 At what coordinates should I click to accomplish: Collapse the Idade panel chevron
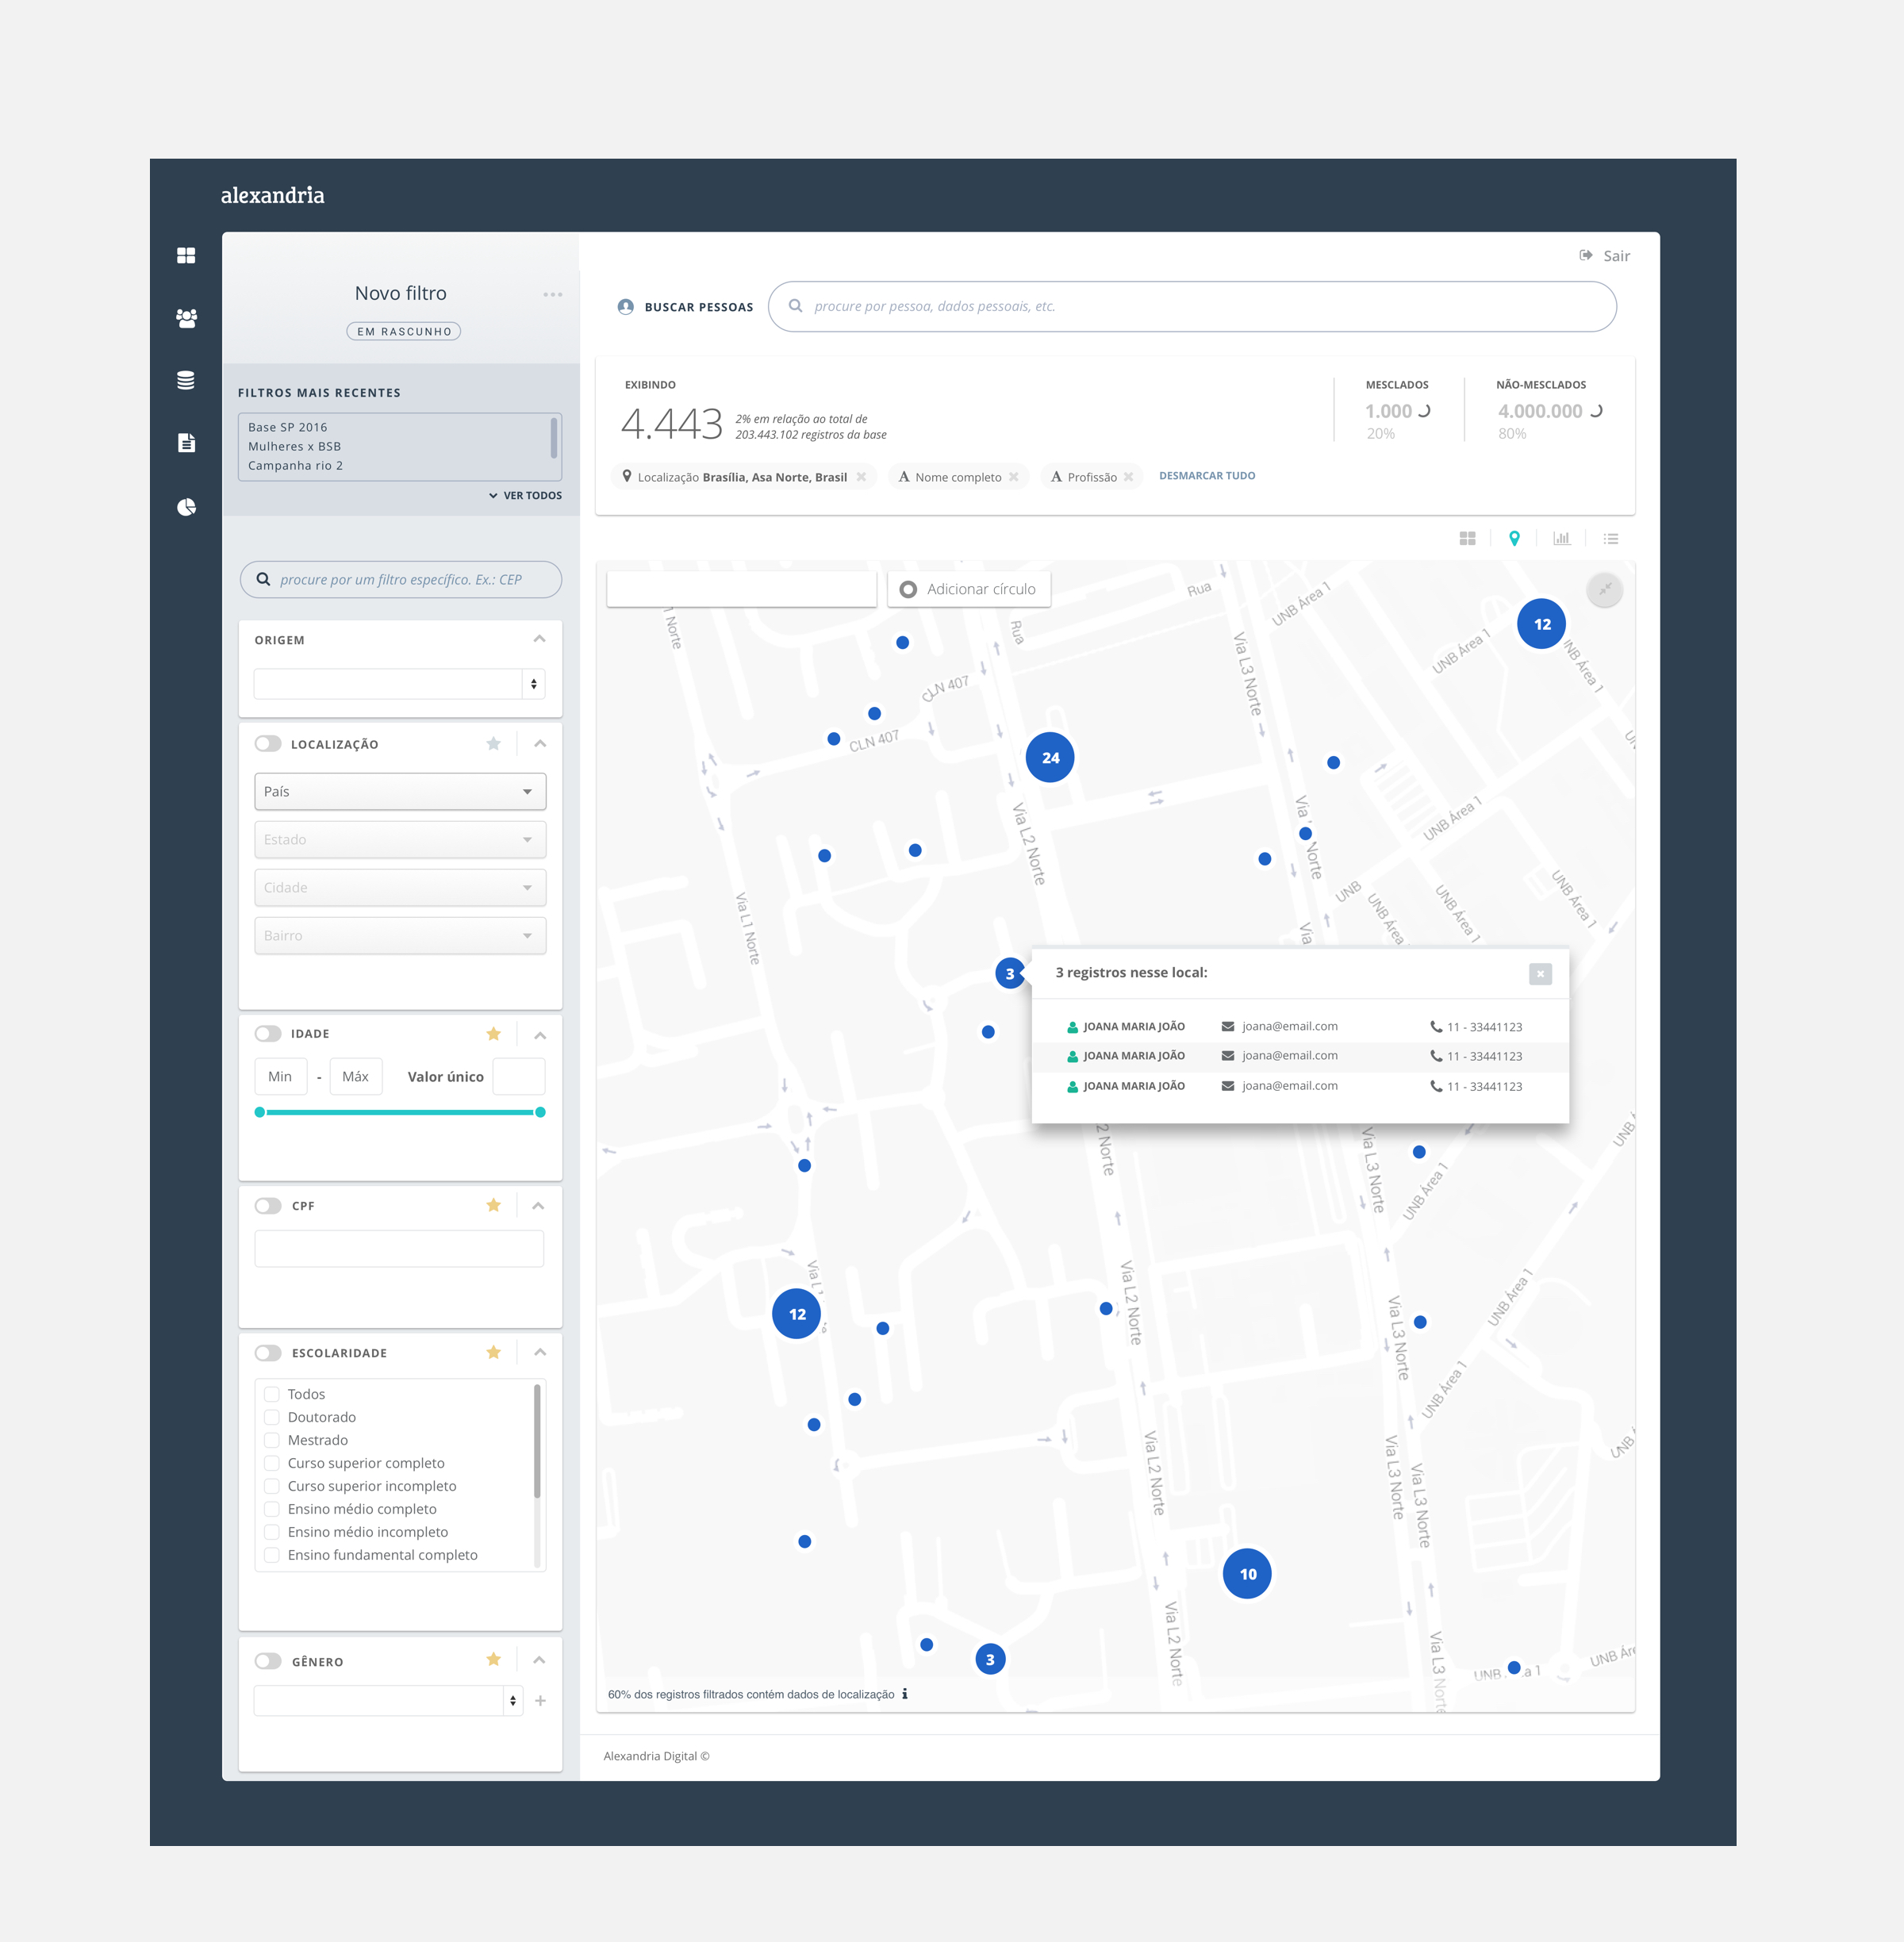(540, 1035)
